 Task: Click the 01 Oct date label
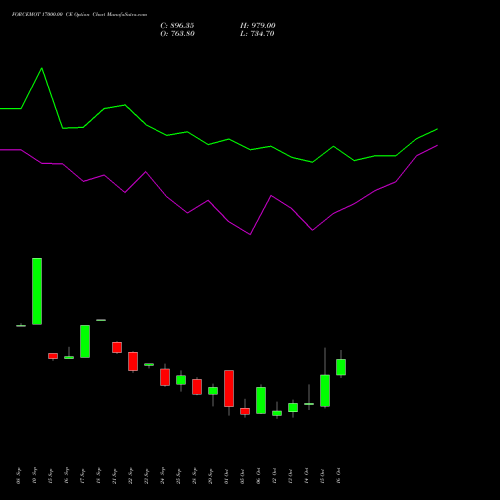tap(227, 476)
